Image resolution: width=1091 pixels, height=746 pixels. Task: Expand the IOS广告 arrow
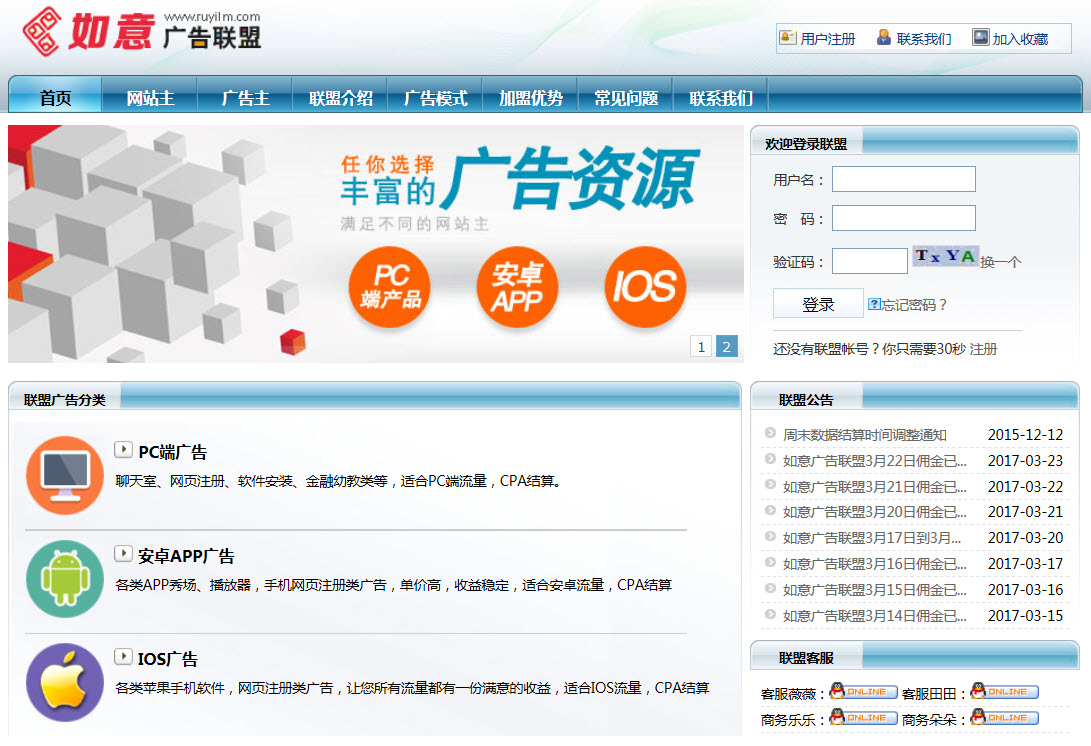point(123,657)
